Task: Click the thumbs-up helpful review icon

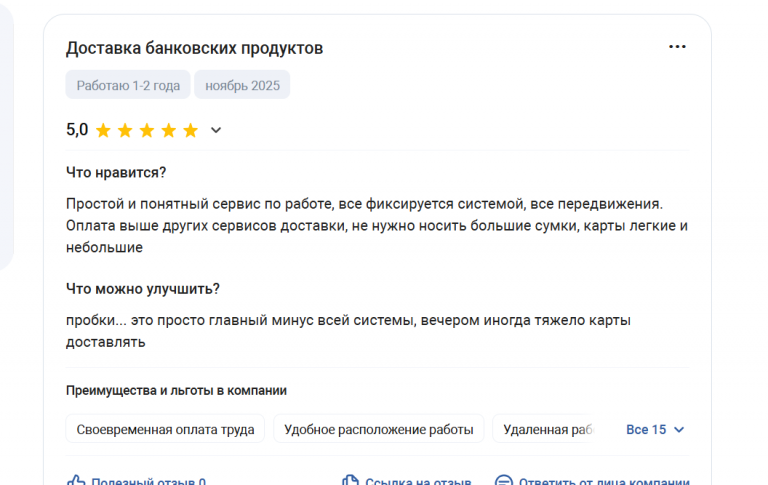Action: coord(76,481)
